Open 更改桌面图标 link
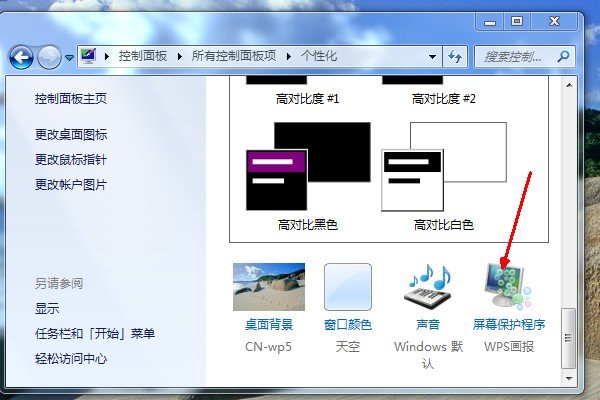 (x=71, y=135)
